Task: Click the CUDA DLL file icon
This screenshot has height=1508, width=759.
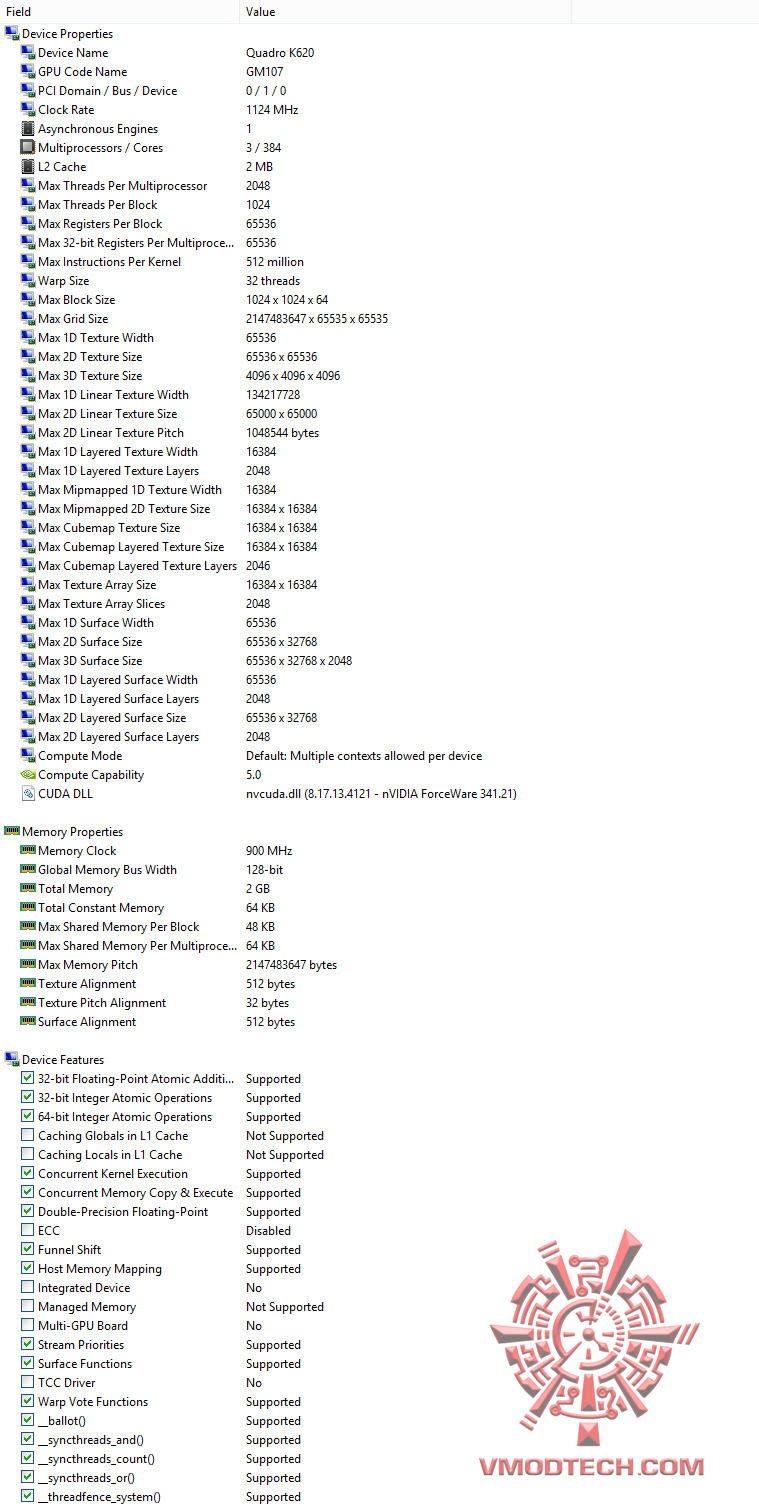Action: [28, 793]
